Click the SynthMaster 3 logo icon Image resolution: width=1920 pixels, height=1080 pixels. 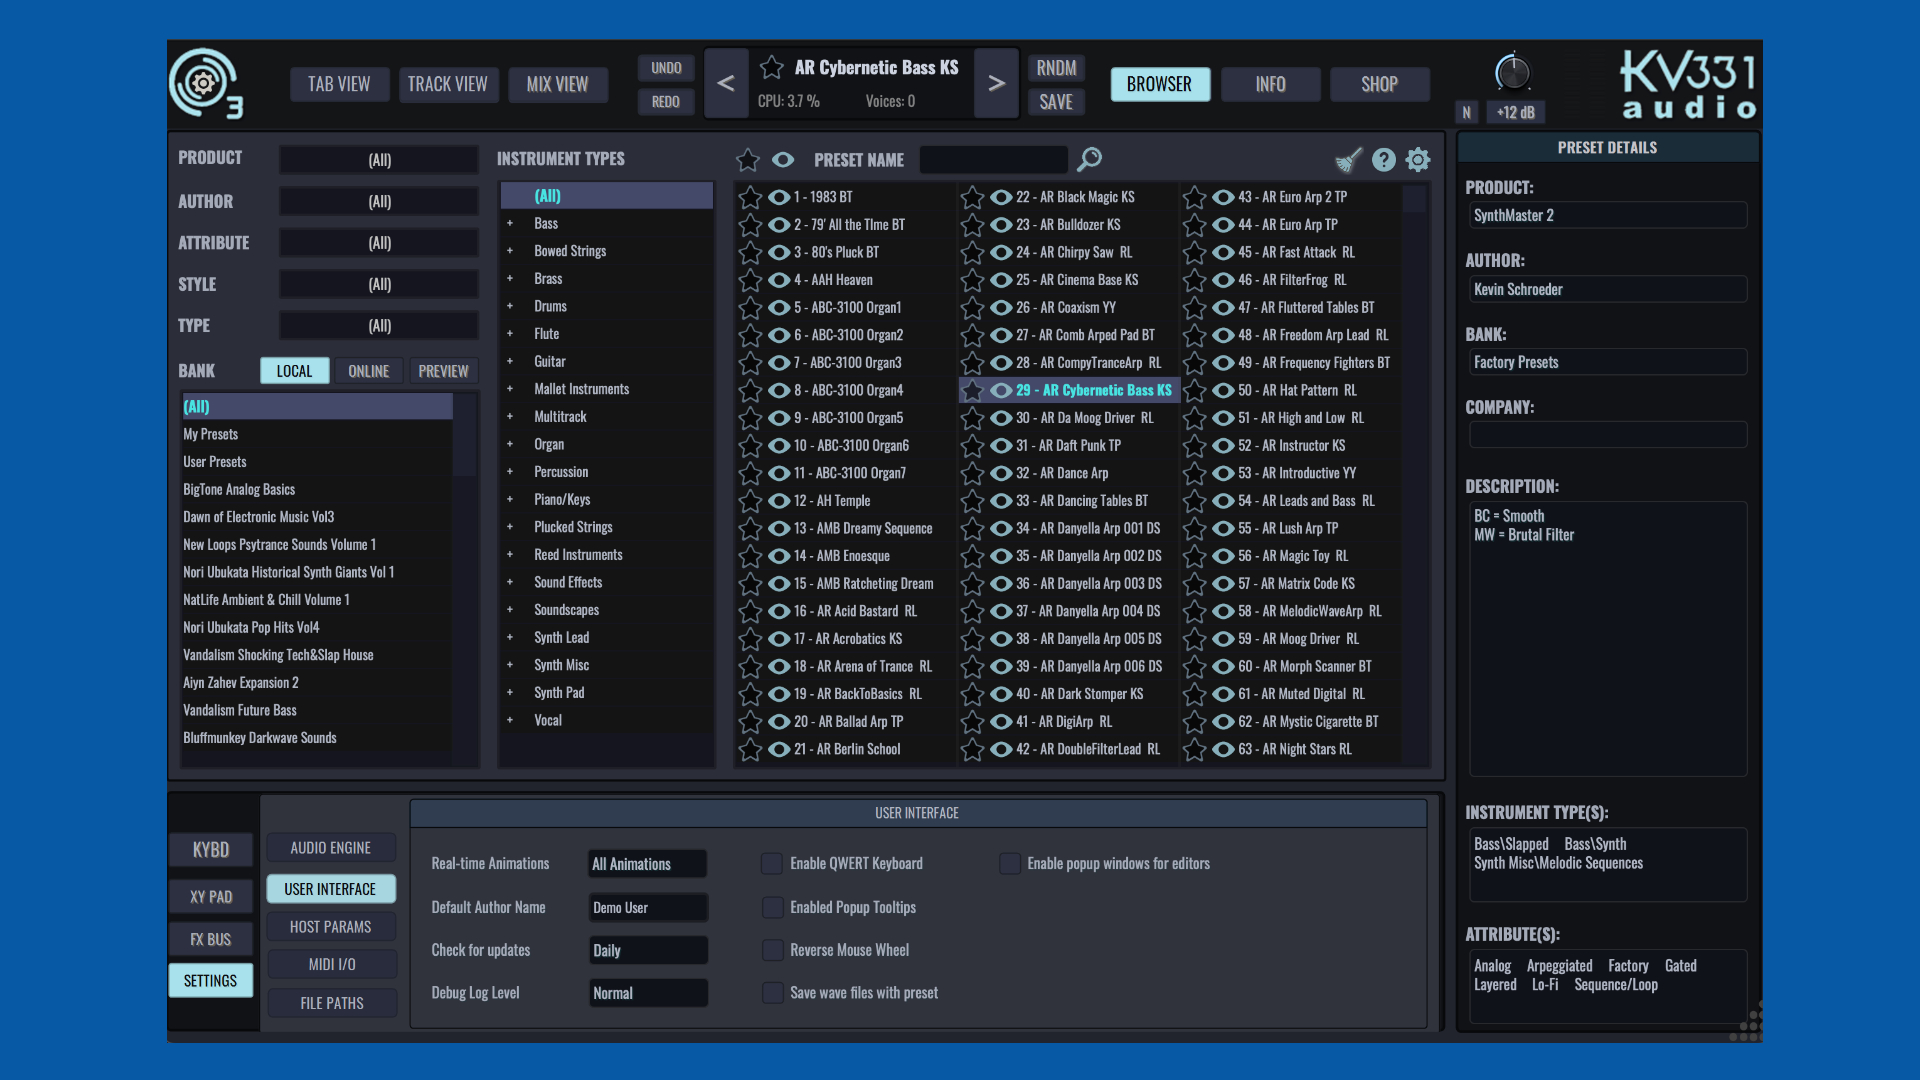click(x=205, y=84)
